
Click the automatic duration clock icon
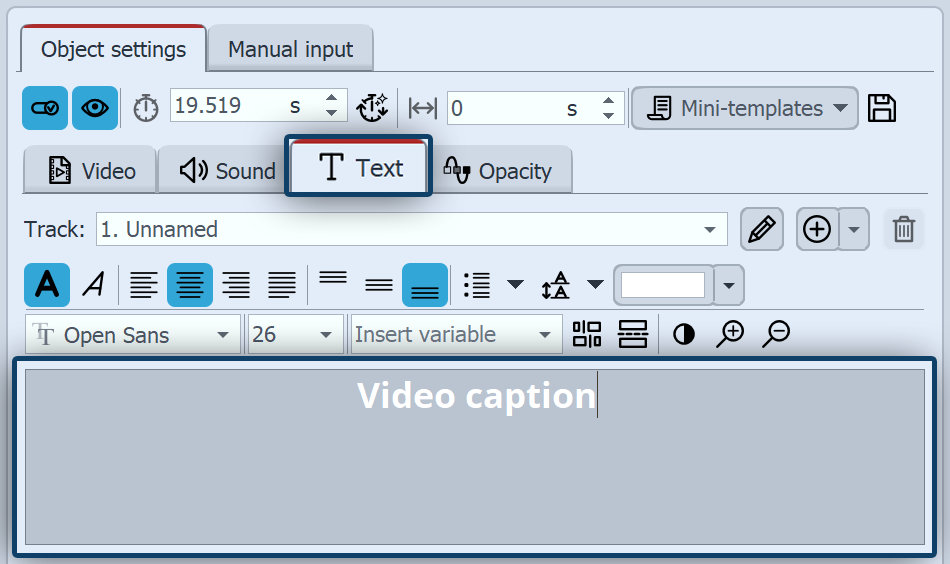tap(372, 108)
